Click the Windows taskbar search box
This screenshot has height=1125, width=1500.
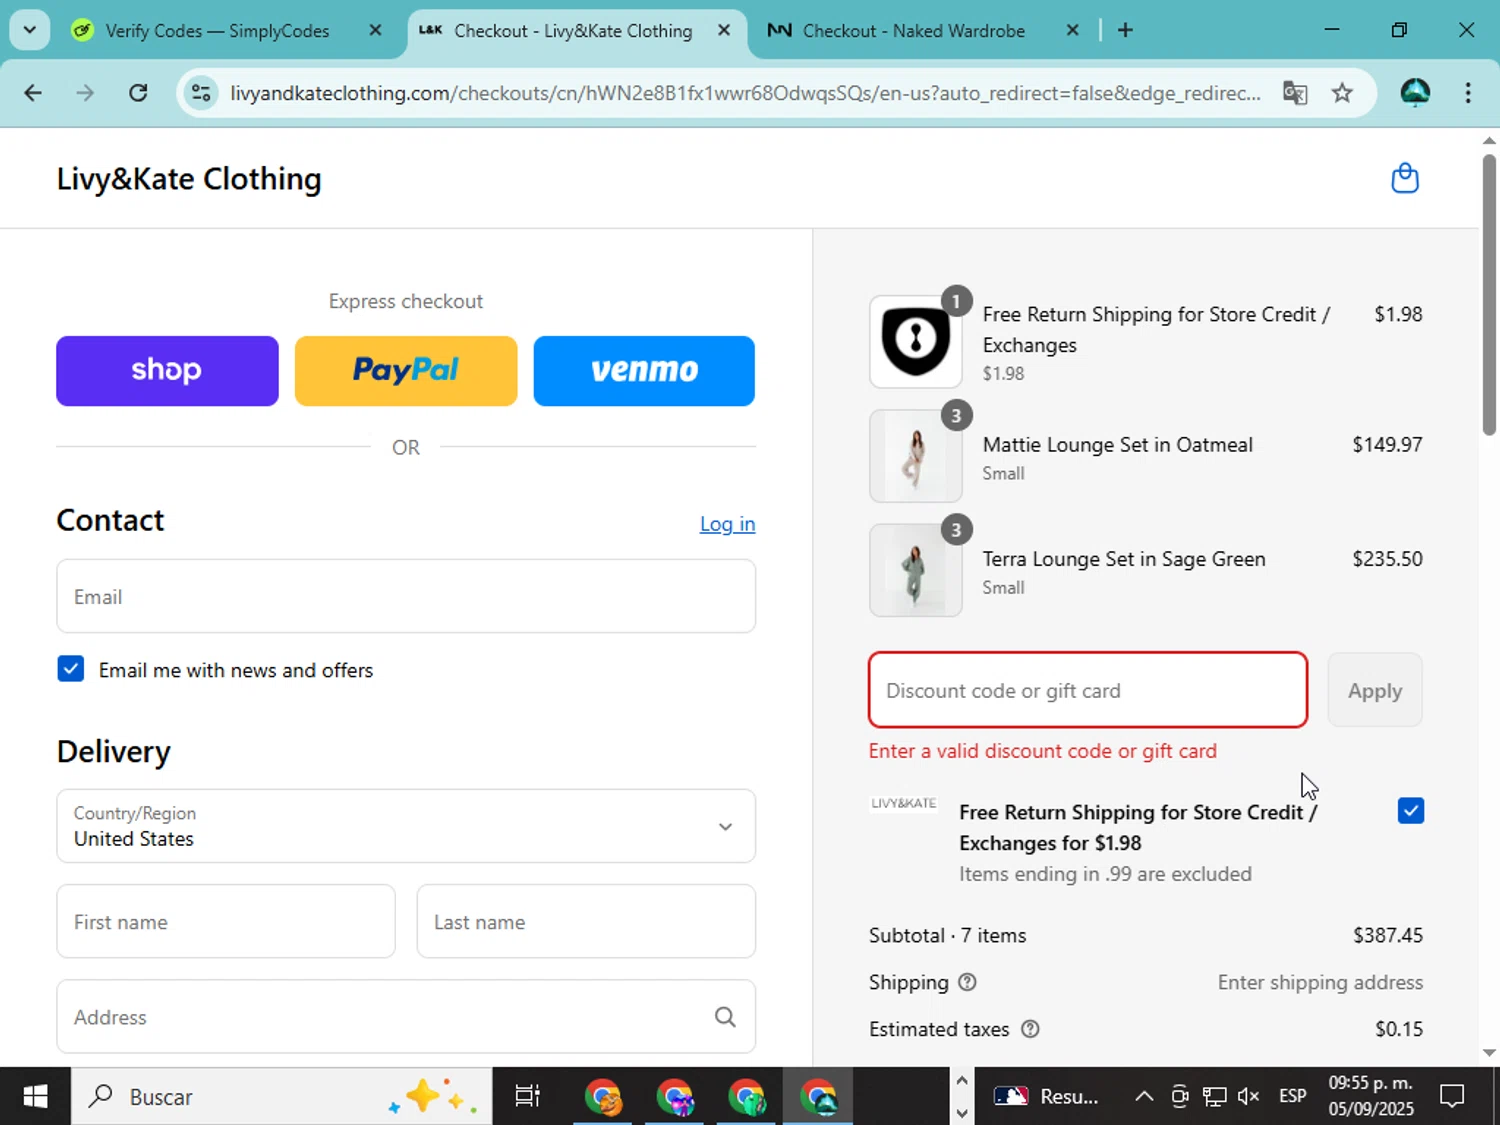click(281, 1097)
